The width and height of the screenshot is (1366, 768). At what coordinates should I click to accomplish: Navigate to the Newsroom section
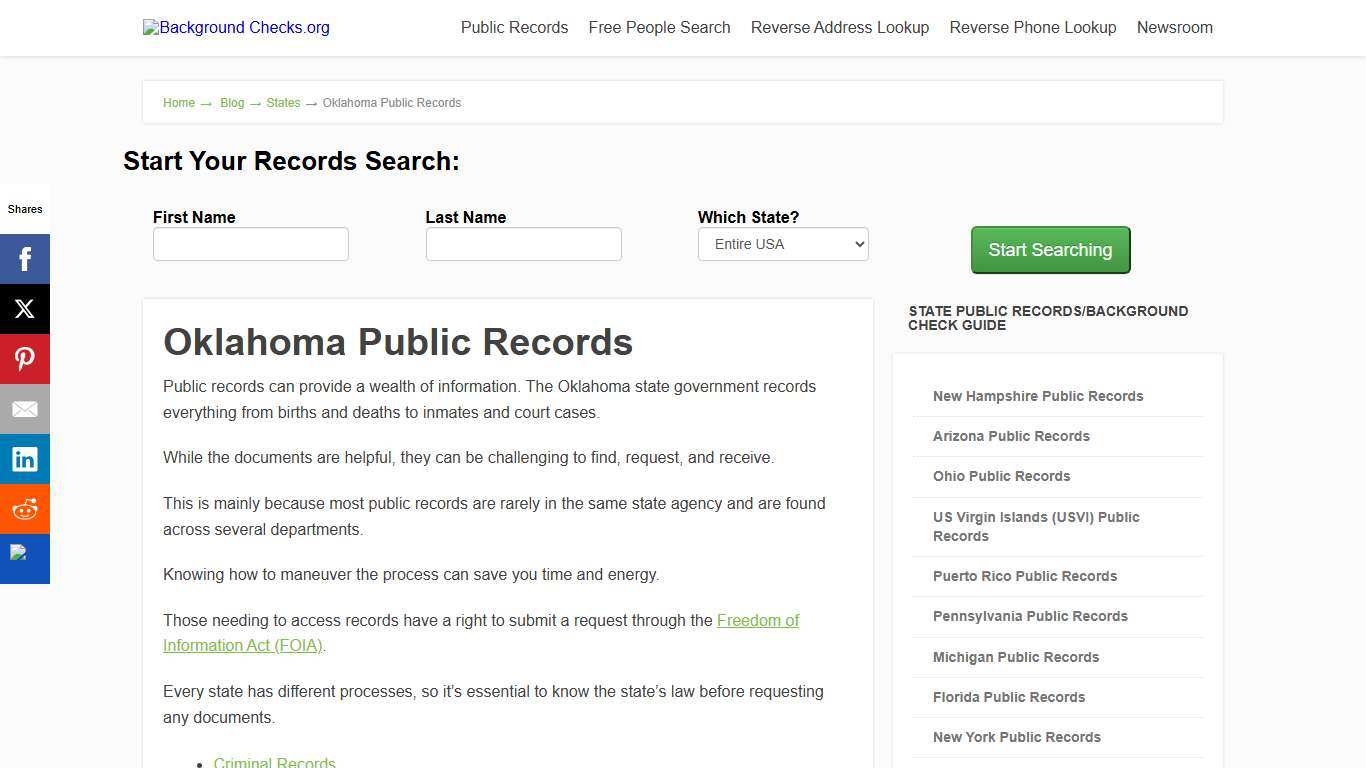1174,27
